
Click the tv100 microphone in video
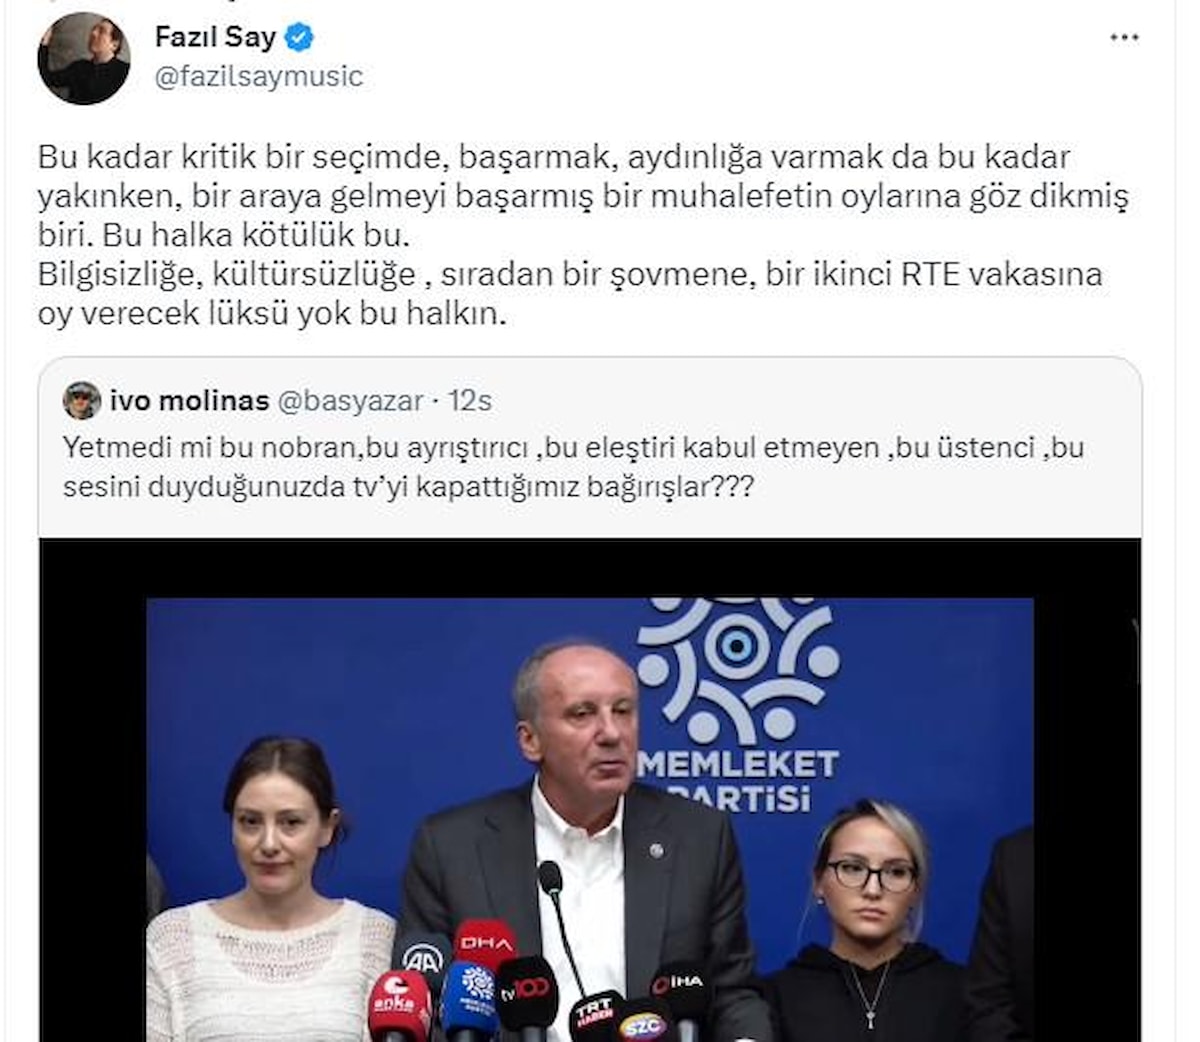click(x=527, y=992)
